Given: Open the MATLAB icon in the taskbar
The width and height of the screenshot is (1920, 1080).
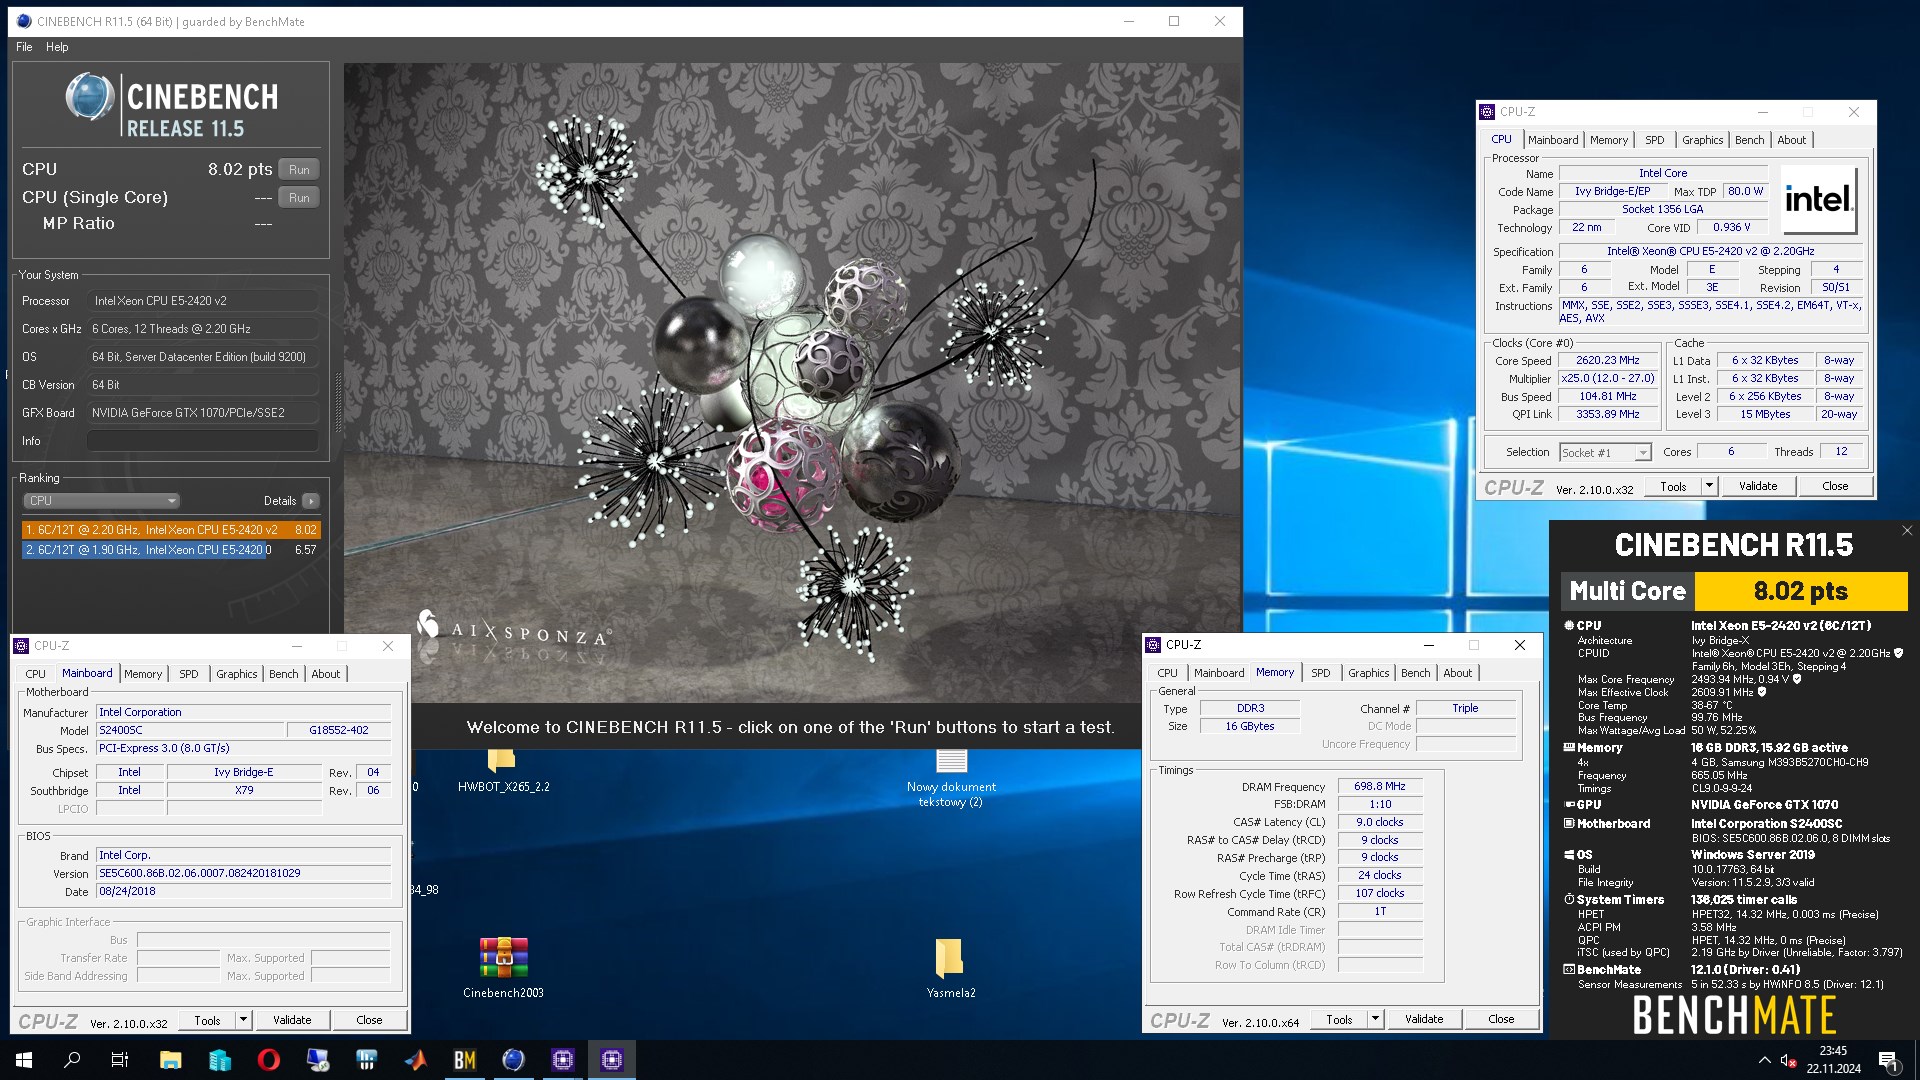Looking at the screenshot, I should 416,1060.
